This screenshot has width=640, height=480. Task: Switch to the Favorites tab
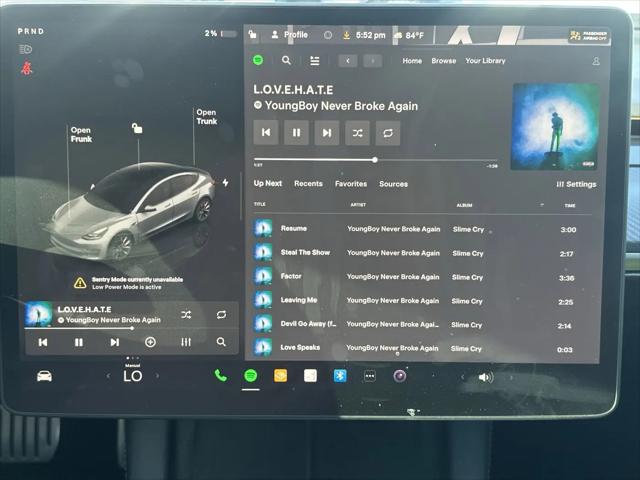[351, 184]
